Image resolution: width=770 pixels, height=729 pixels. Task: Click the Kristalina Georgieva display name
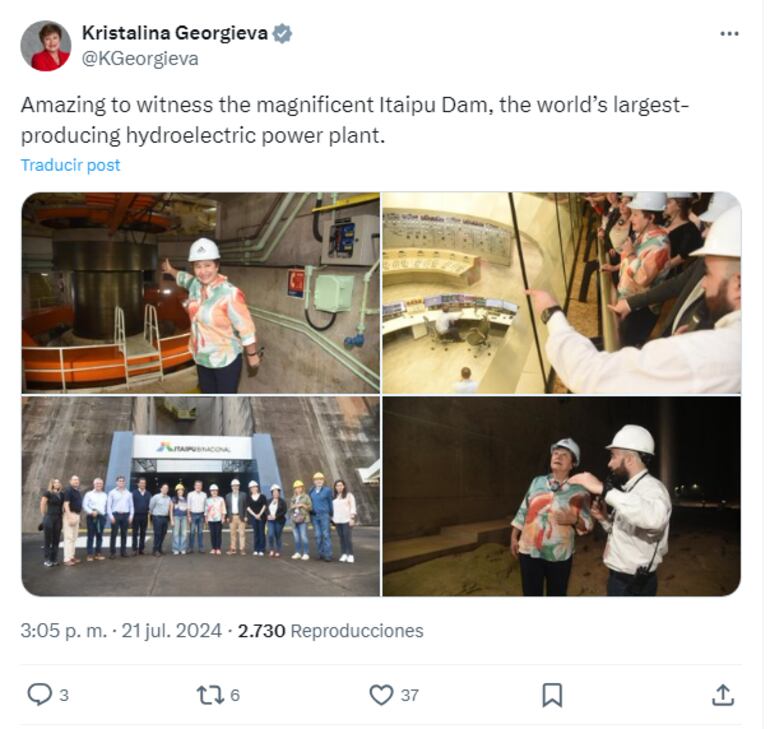[175, 33]
